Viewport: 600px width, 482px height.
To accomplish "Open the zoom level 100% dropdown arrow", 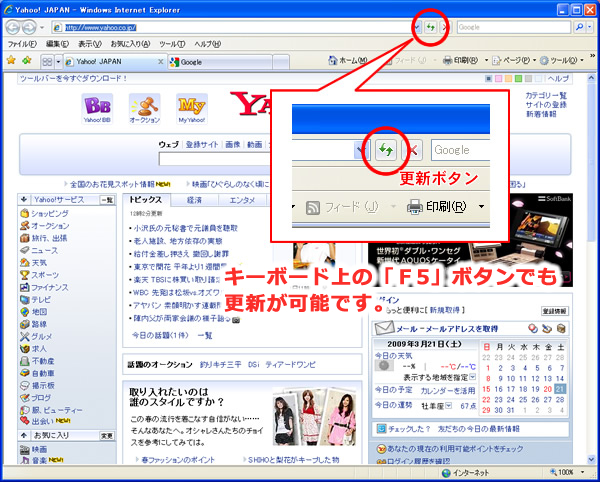I will tap(583, 472).
